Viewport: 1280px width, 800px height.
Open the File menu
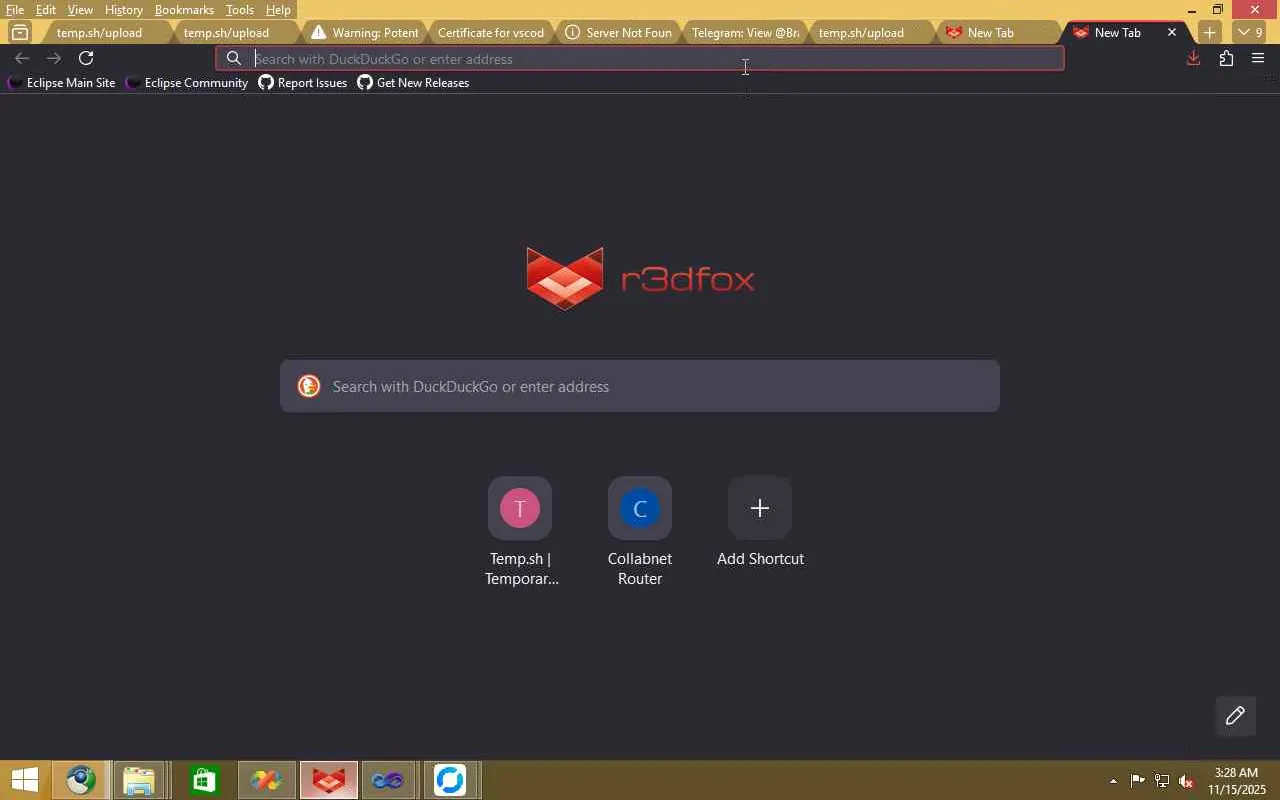tap(15, 9)
